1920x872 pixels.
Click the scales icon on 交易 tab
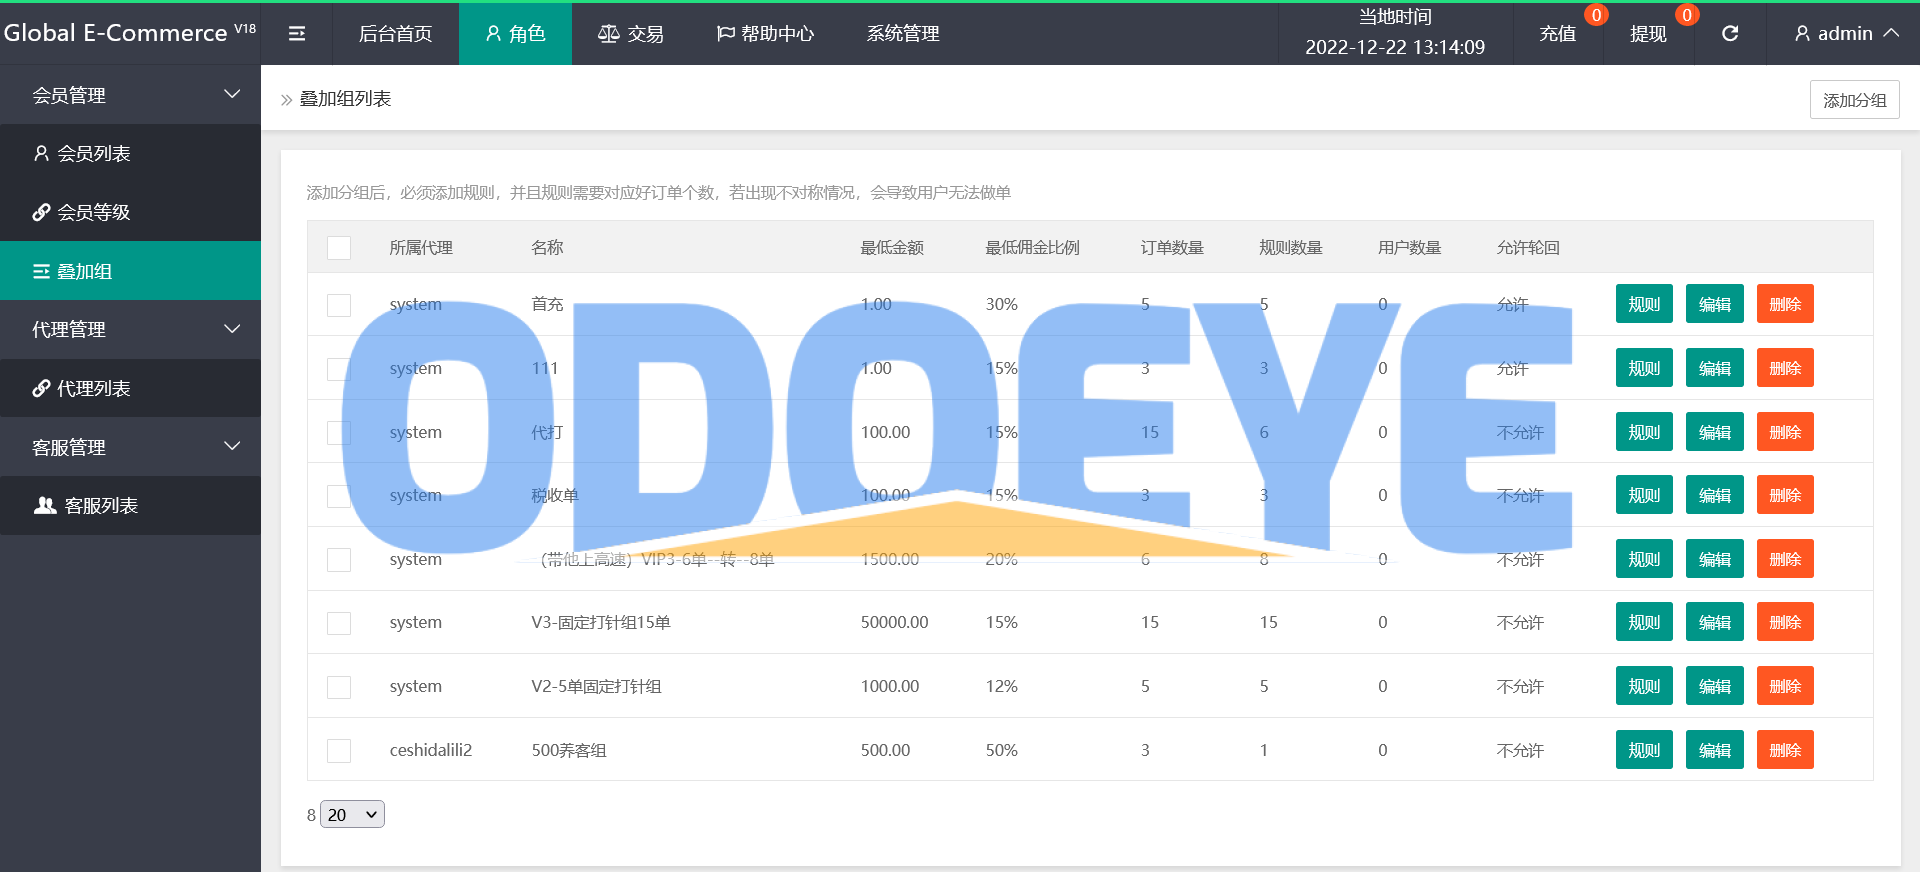608,34
